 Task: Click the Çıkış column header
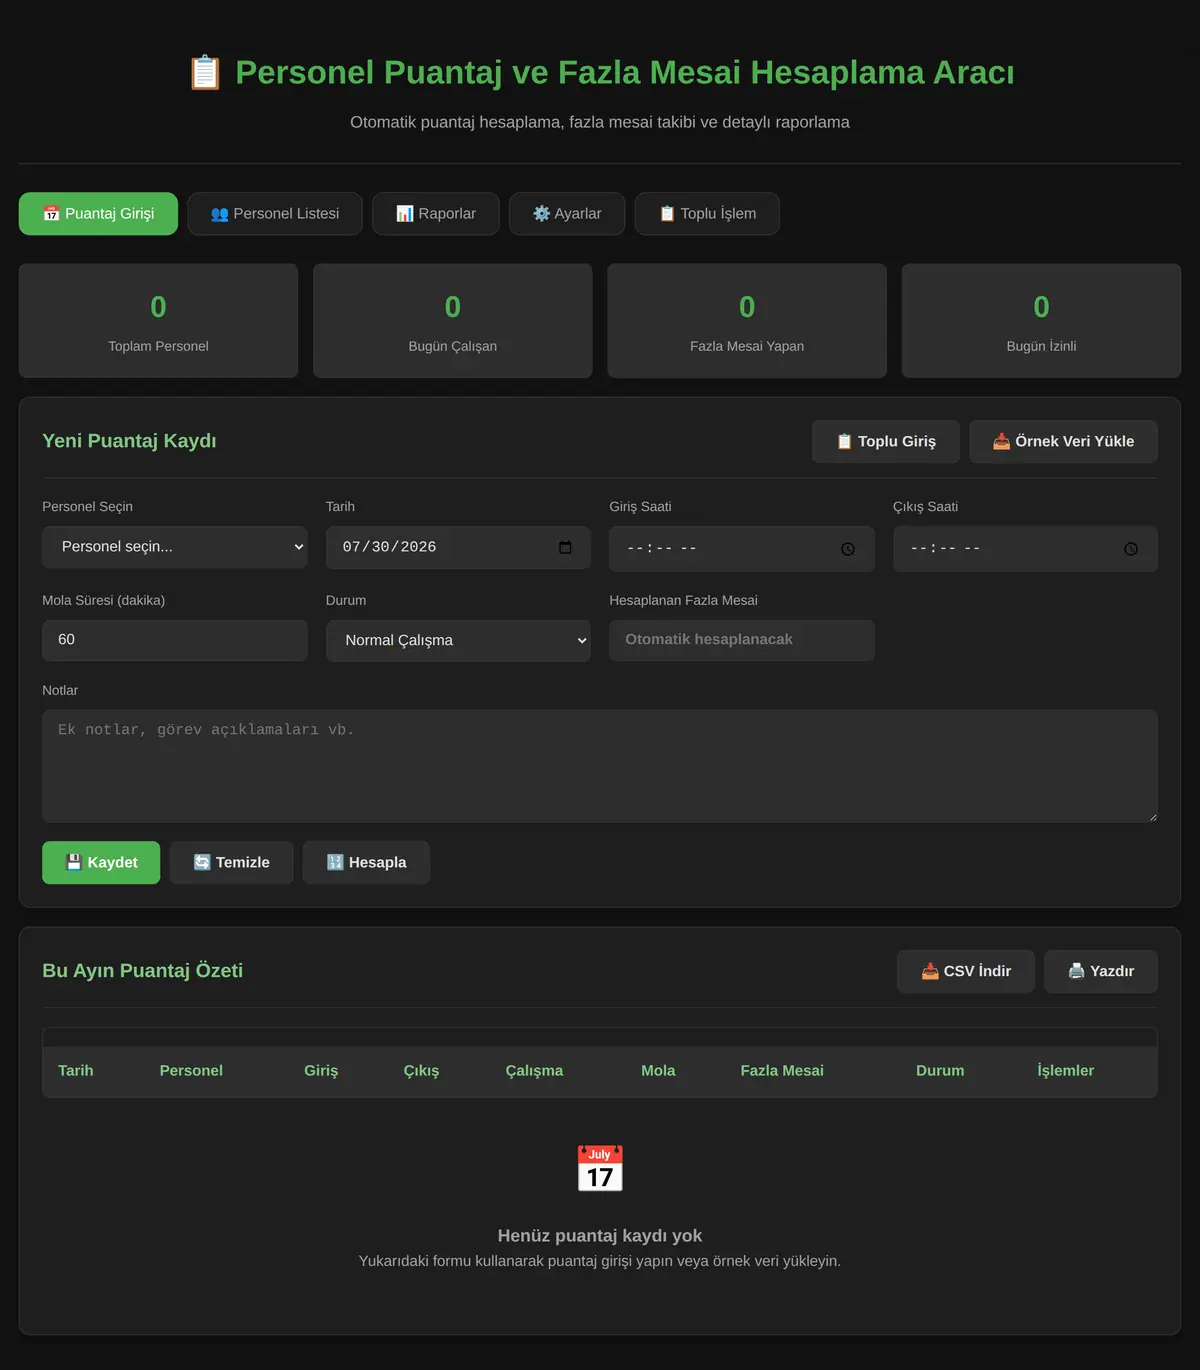click(421, 1071)
